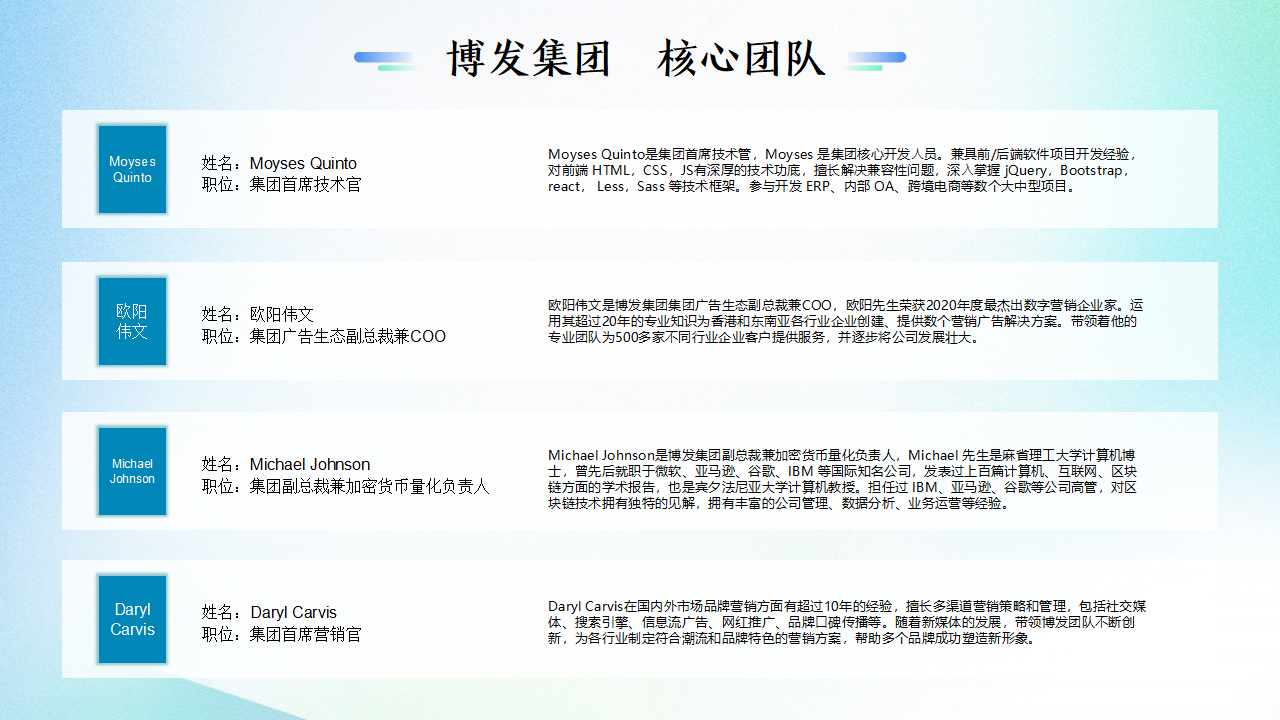This screenshot has width=1280, height=720.
Task: Click the text 职位：集团首席技术官
Action: (281, 185)
